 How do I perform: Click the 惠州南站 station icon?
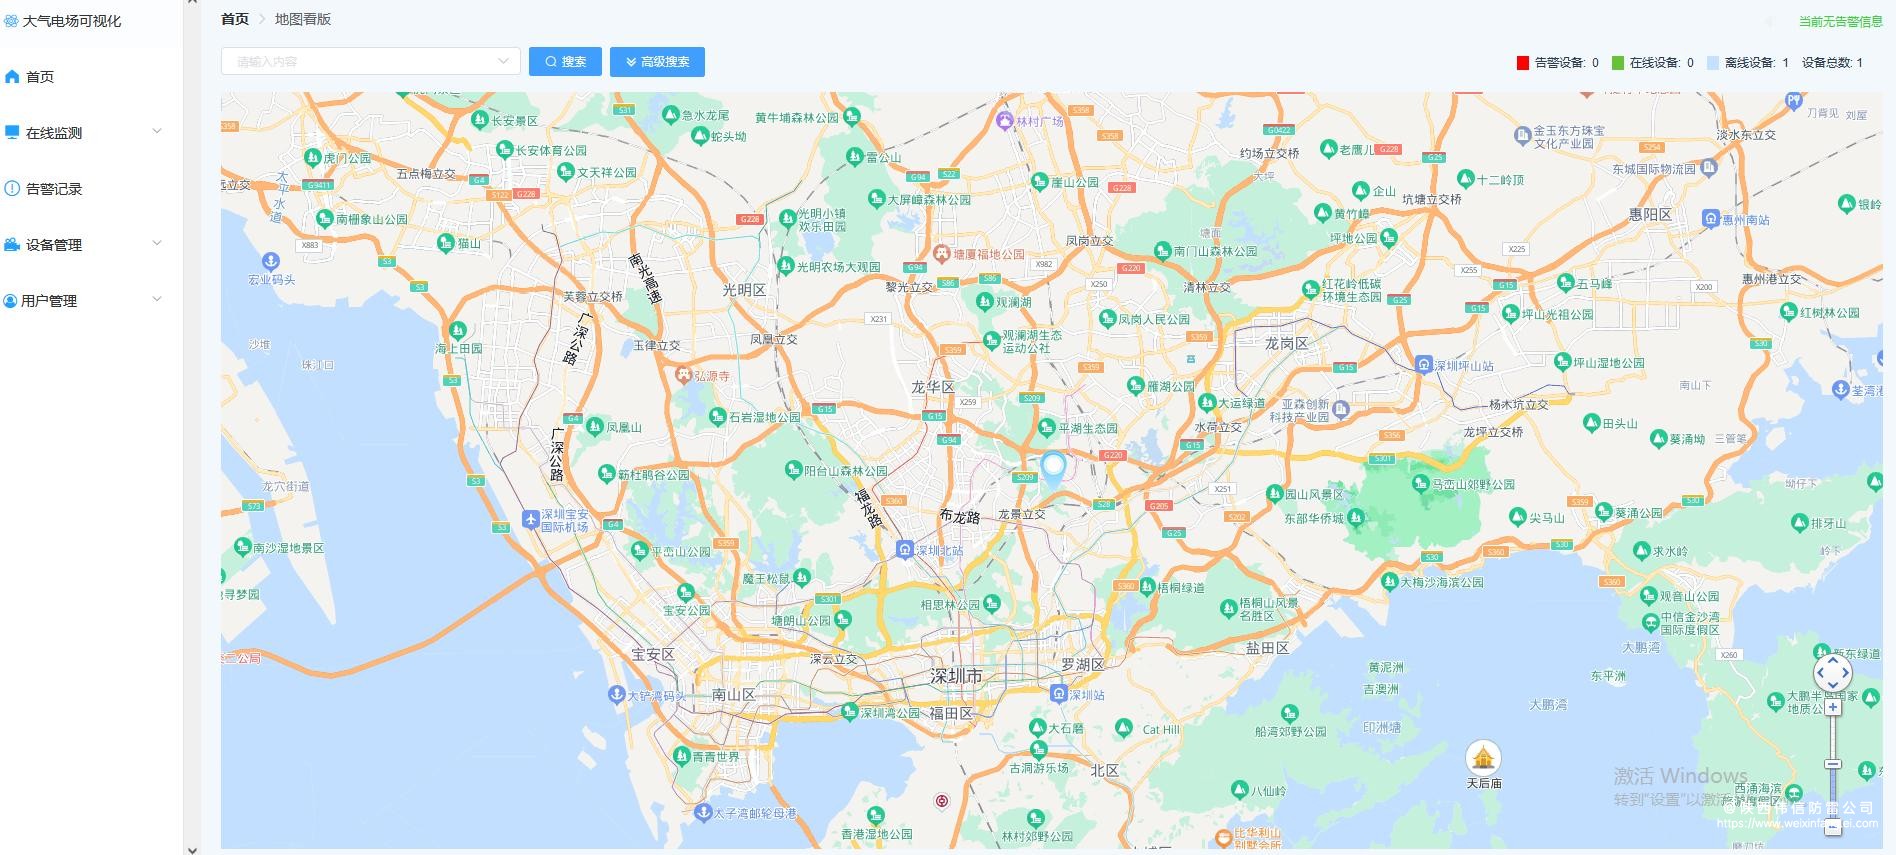point(1711,218)
